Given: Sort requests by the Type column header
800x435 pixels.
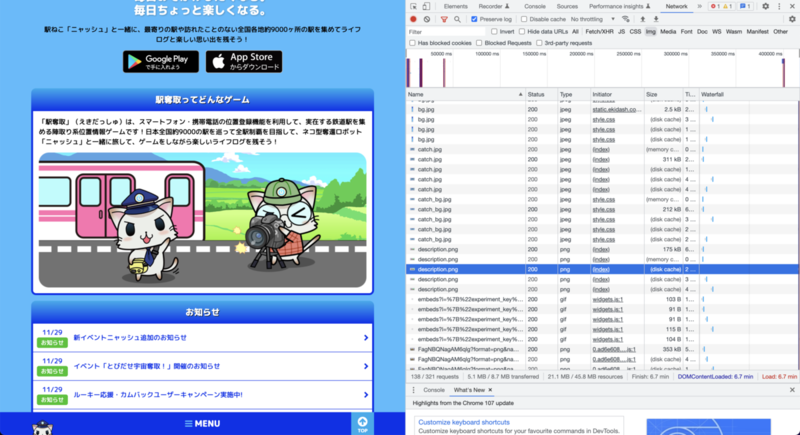Looking at the screenshot, I should point(573,94).
